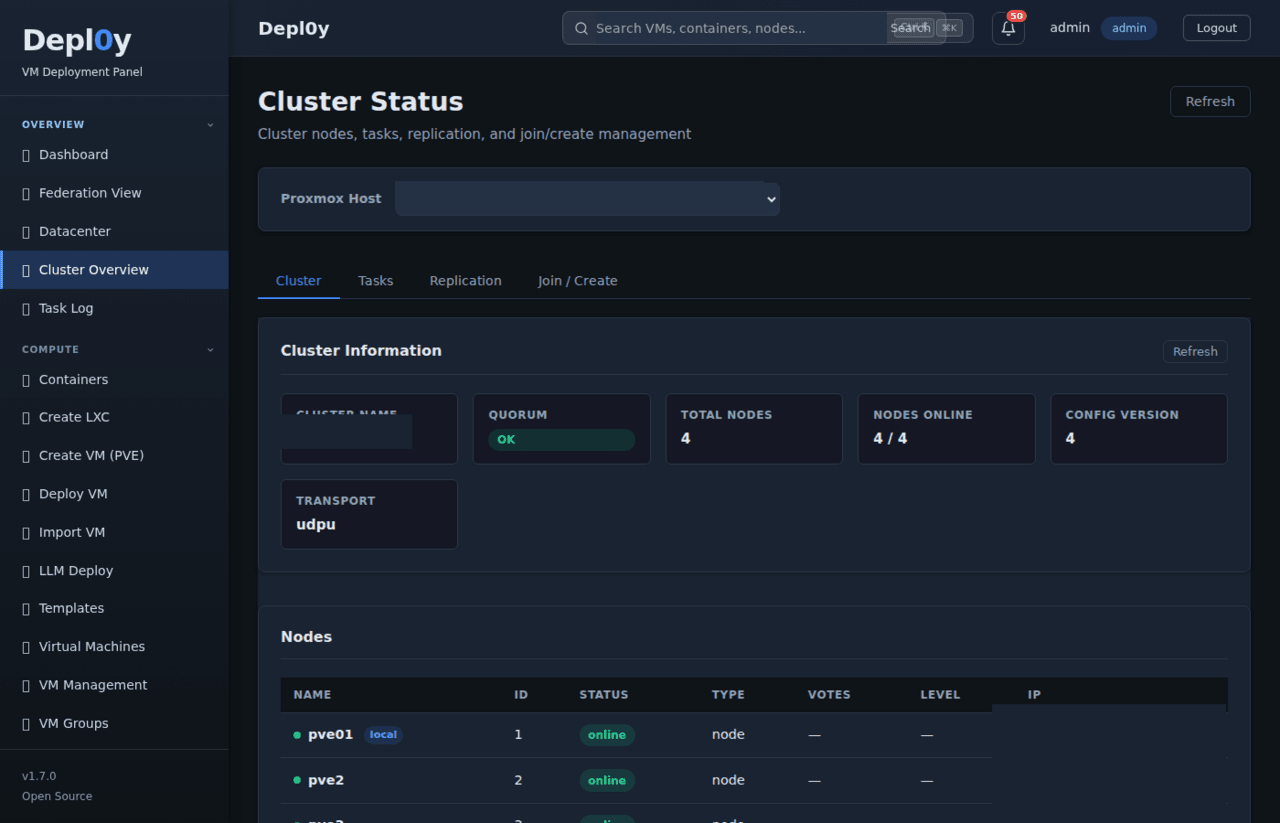Click the CONFIG VERSION card

point(1139,428)
